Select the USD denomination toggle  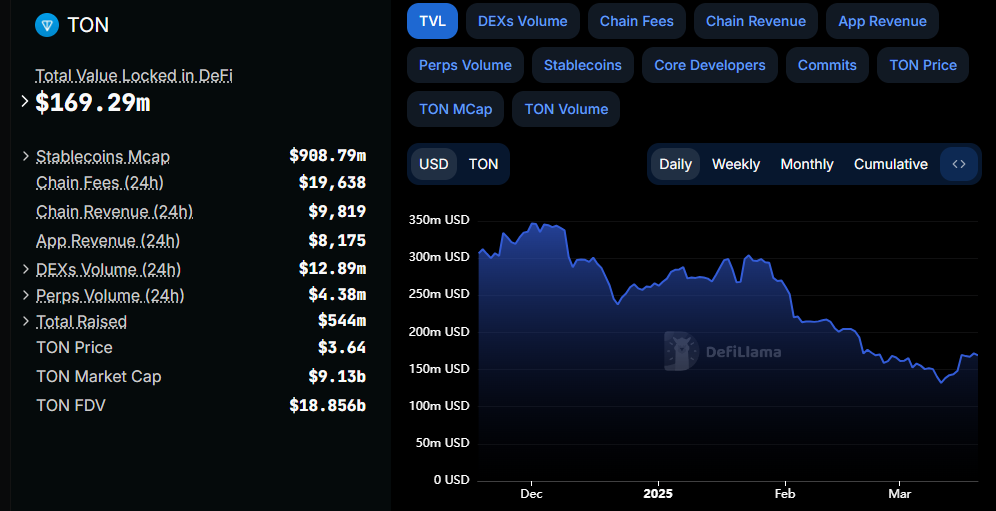[x=434, y=164]
